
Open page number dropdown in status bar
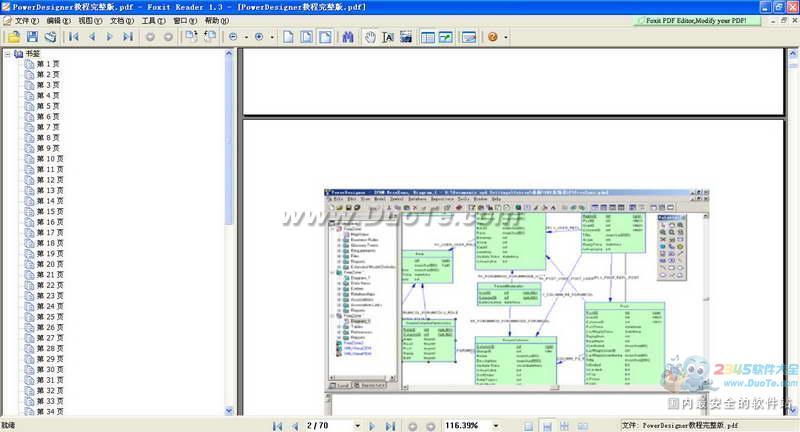(358, 425)
